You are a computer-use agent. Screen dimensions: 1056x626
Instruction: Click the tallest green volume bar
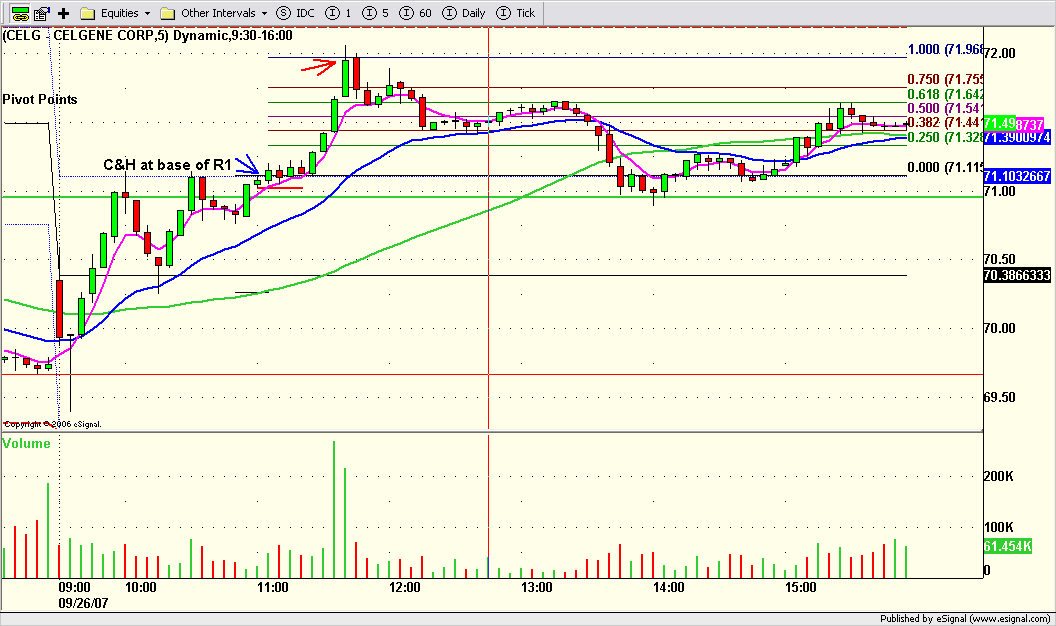click(x=334, y=510)
